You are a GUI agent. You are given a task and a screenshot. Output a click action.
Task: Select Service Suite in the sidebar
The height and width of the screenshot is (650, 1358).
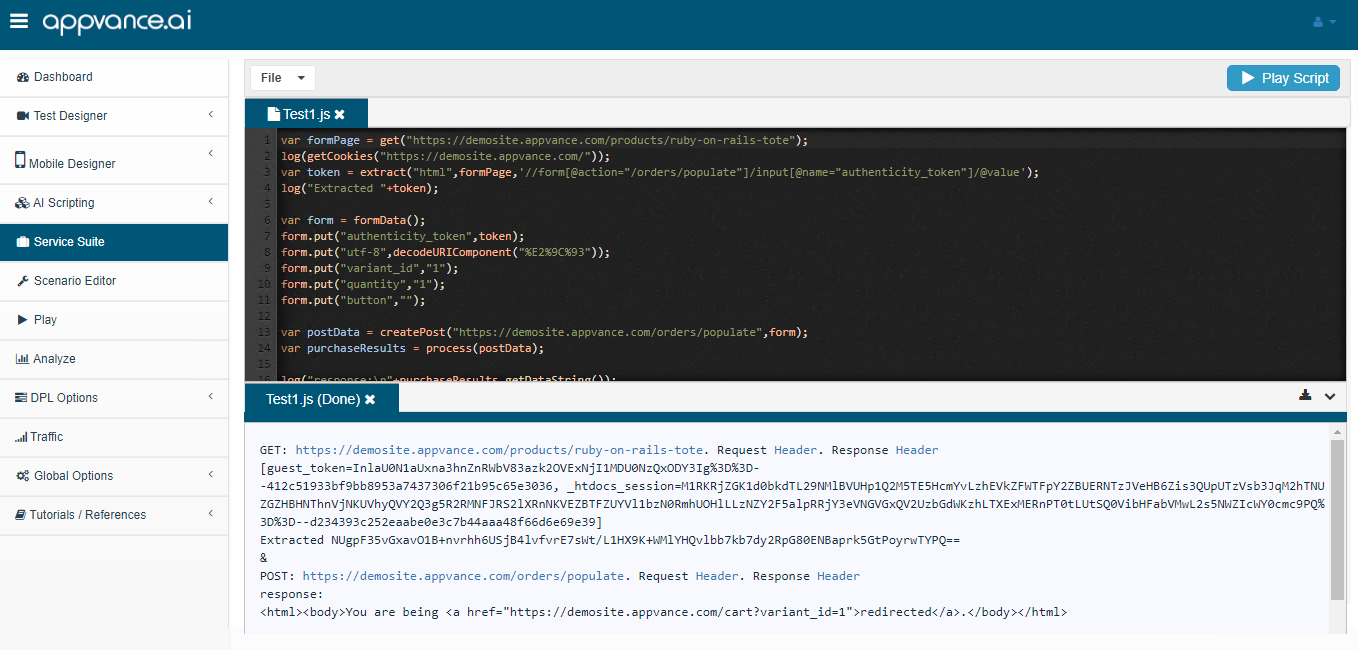click(x=114, y=242)
